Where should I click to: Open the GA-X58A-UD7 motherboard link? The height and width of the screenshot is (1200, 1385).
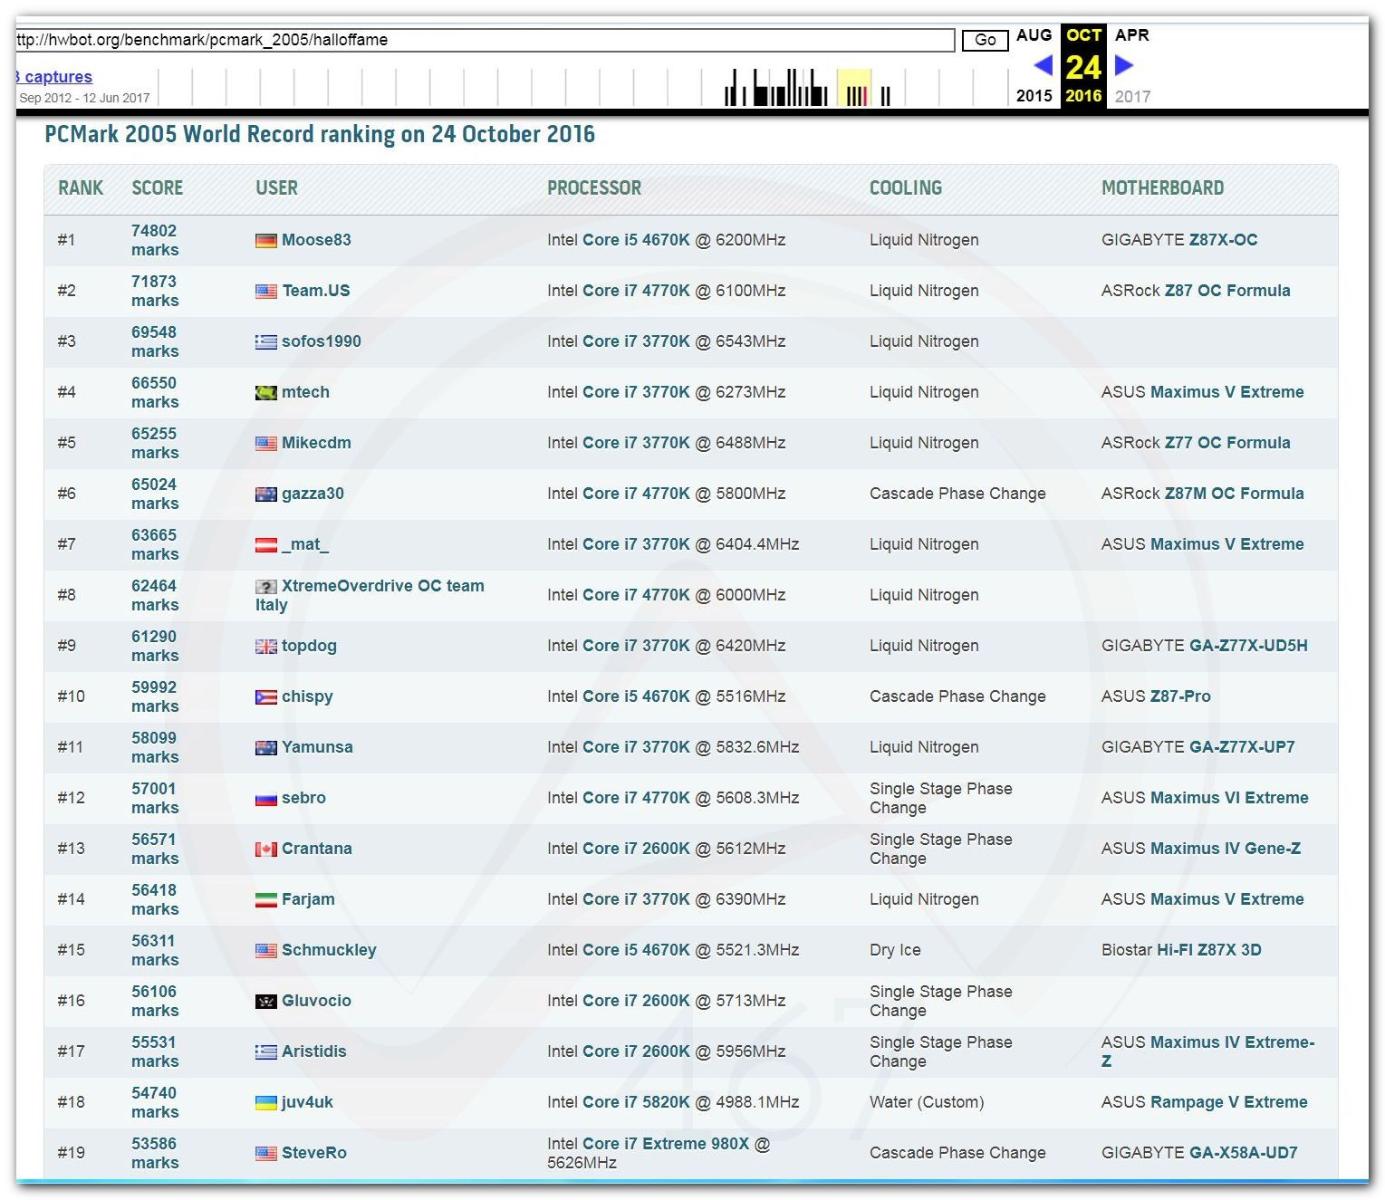1243,1154
